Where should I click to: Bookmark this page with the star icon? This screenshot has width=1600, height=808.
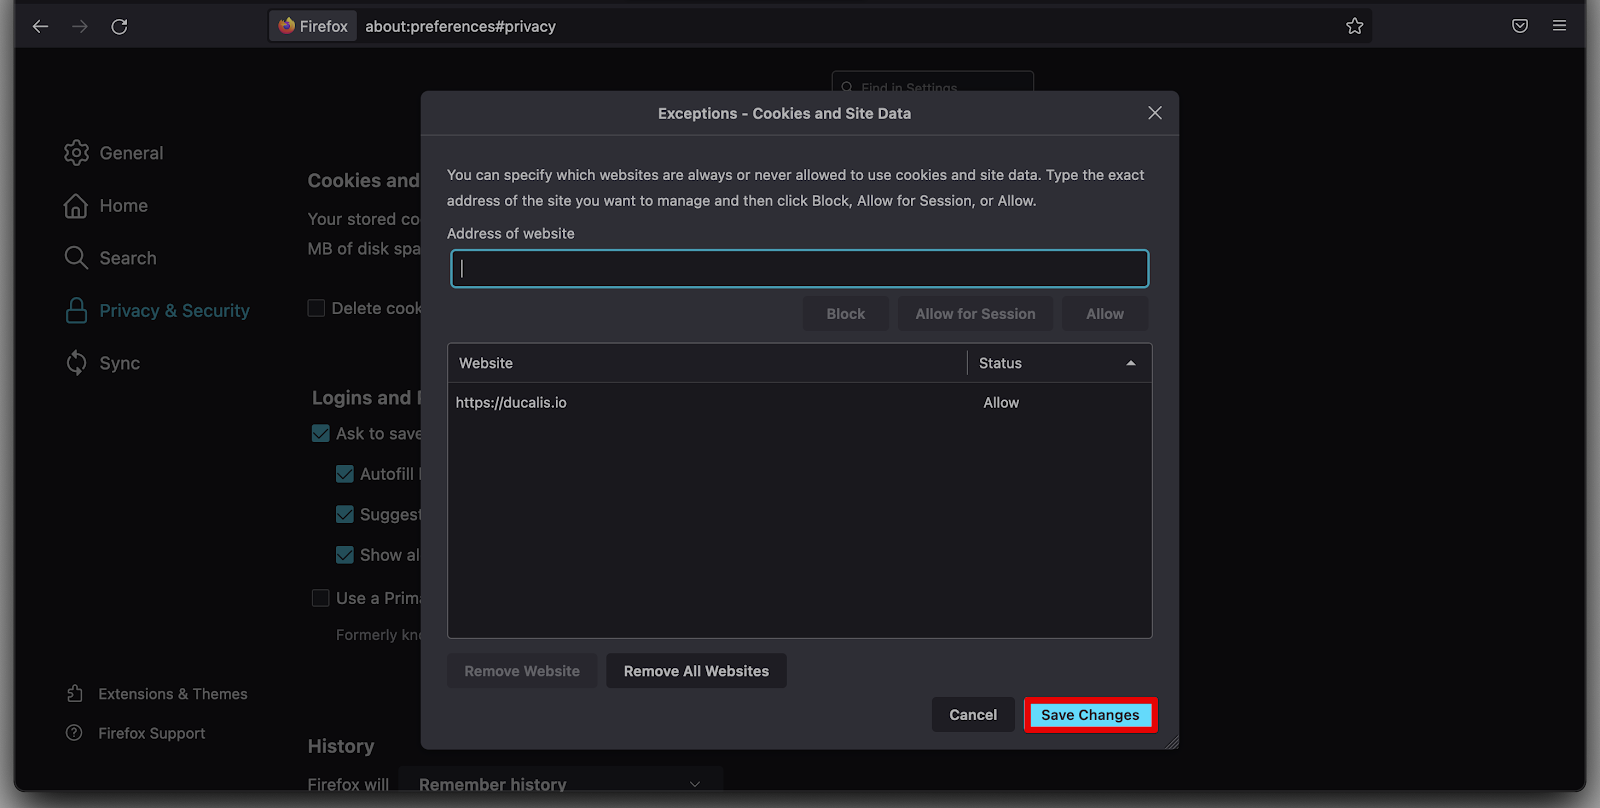pos(1354,27)
